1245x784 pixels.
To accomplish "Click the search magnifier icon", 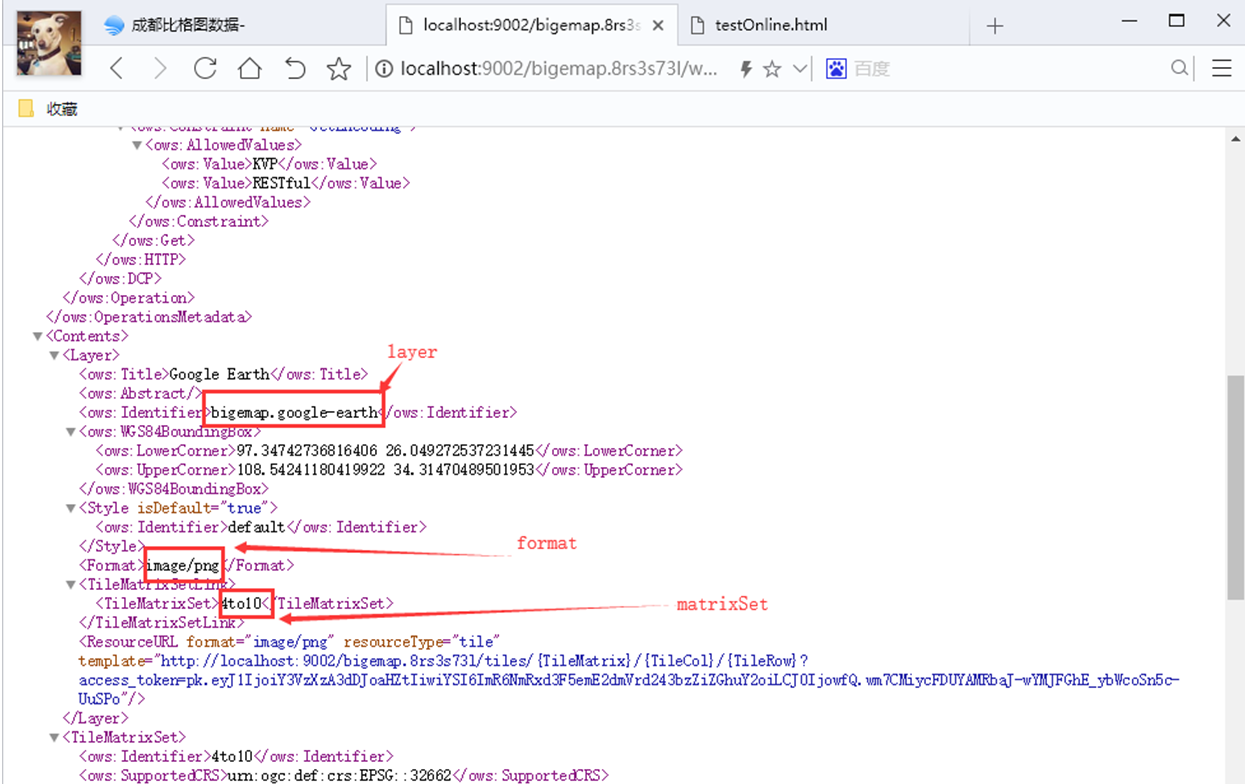I will point(1180,68).
